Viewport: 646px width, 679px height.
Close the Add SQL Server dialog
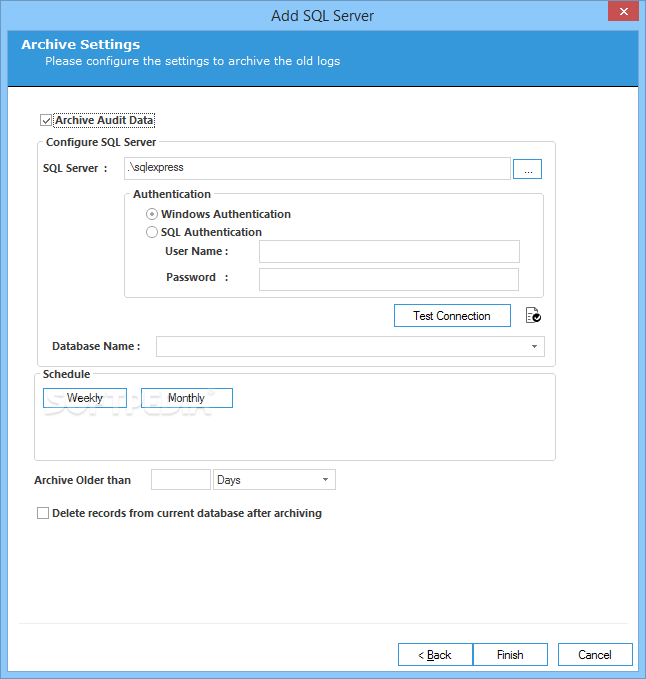623,11
